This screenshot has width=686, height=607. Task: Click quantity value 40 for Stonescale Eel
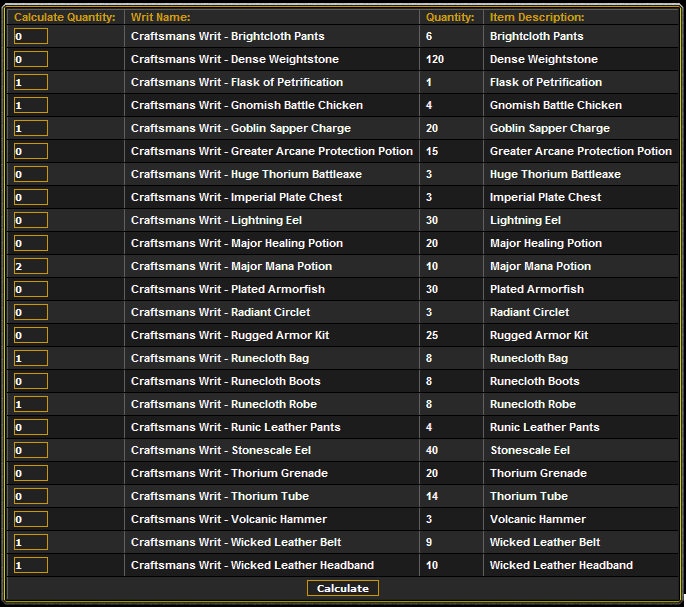pyautogui.click(x=432, y=450)
